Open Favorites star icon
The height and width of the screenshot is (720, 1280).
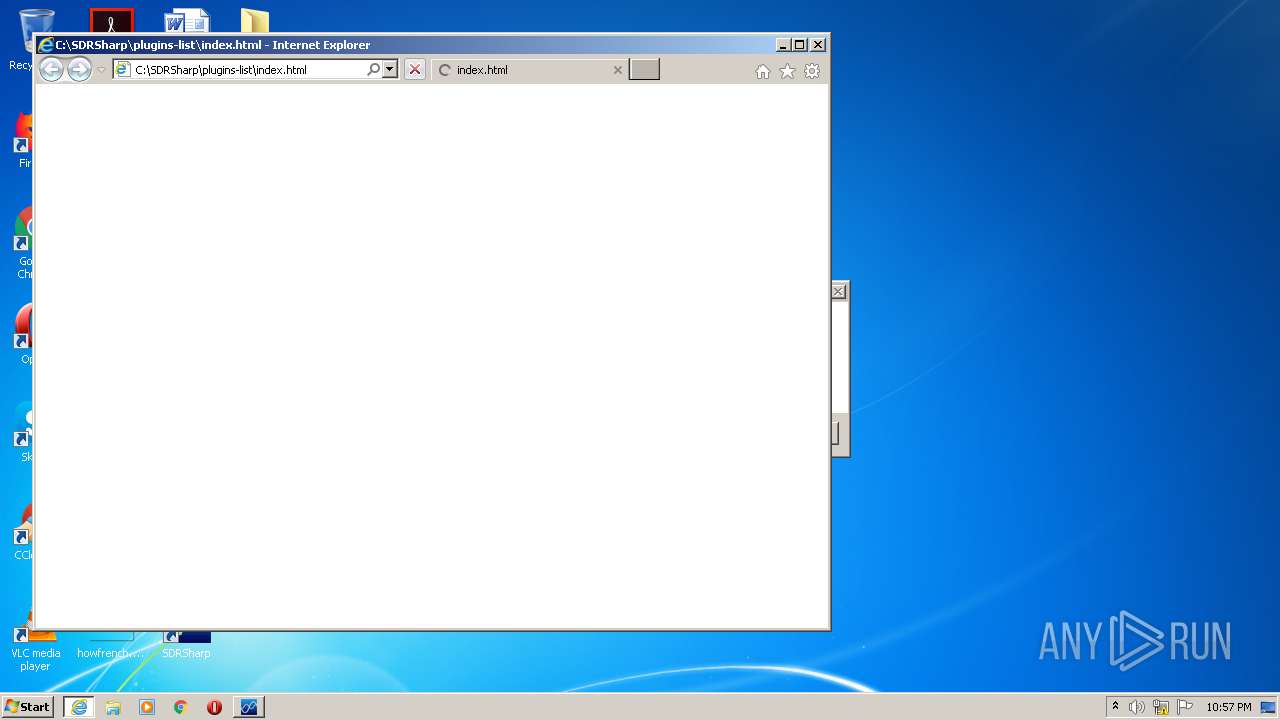pos(787,71)
